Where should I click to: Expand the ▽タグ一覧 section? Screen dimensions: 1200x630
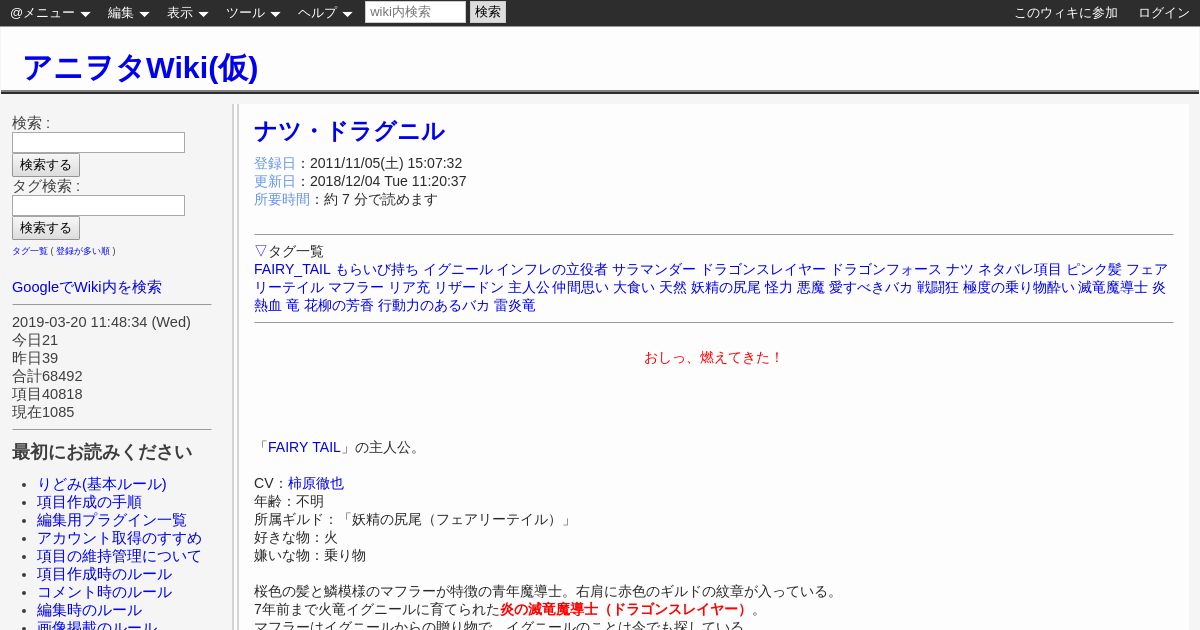pyautogui.click(x=289, y=251)
